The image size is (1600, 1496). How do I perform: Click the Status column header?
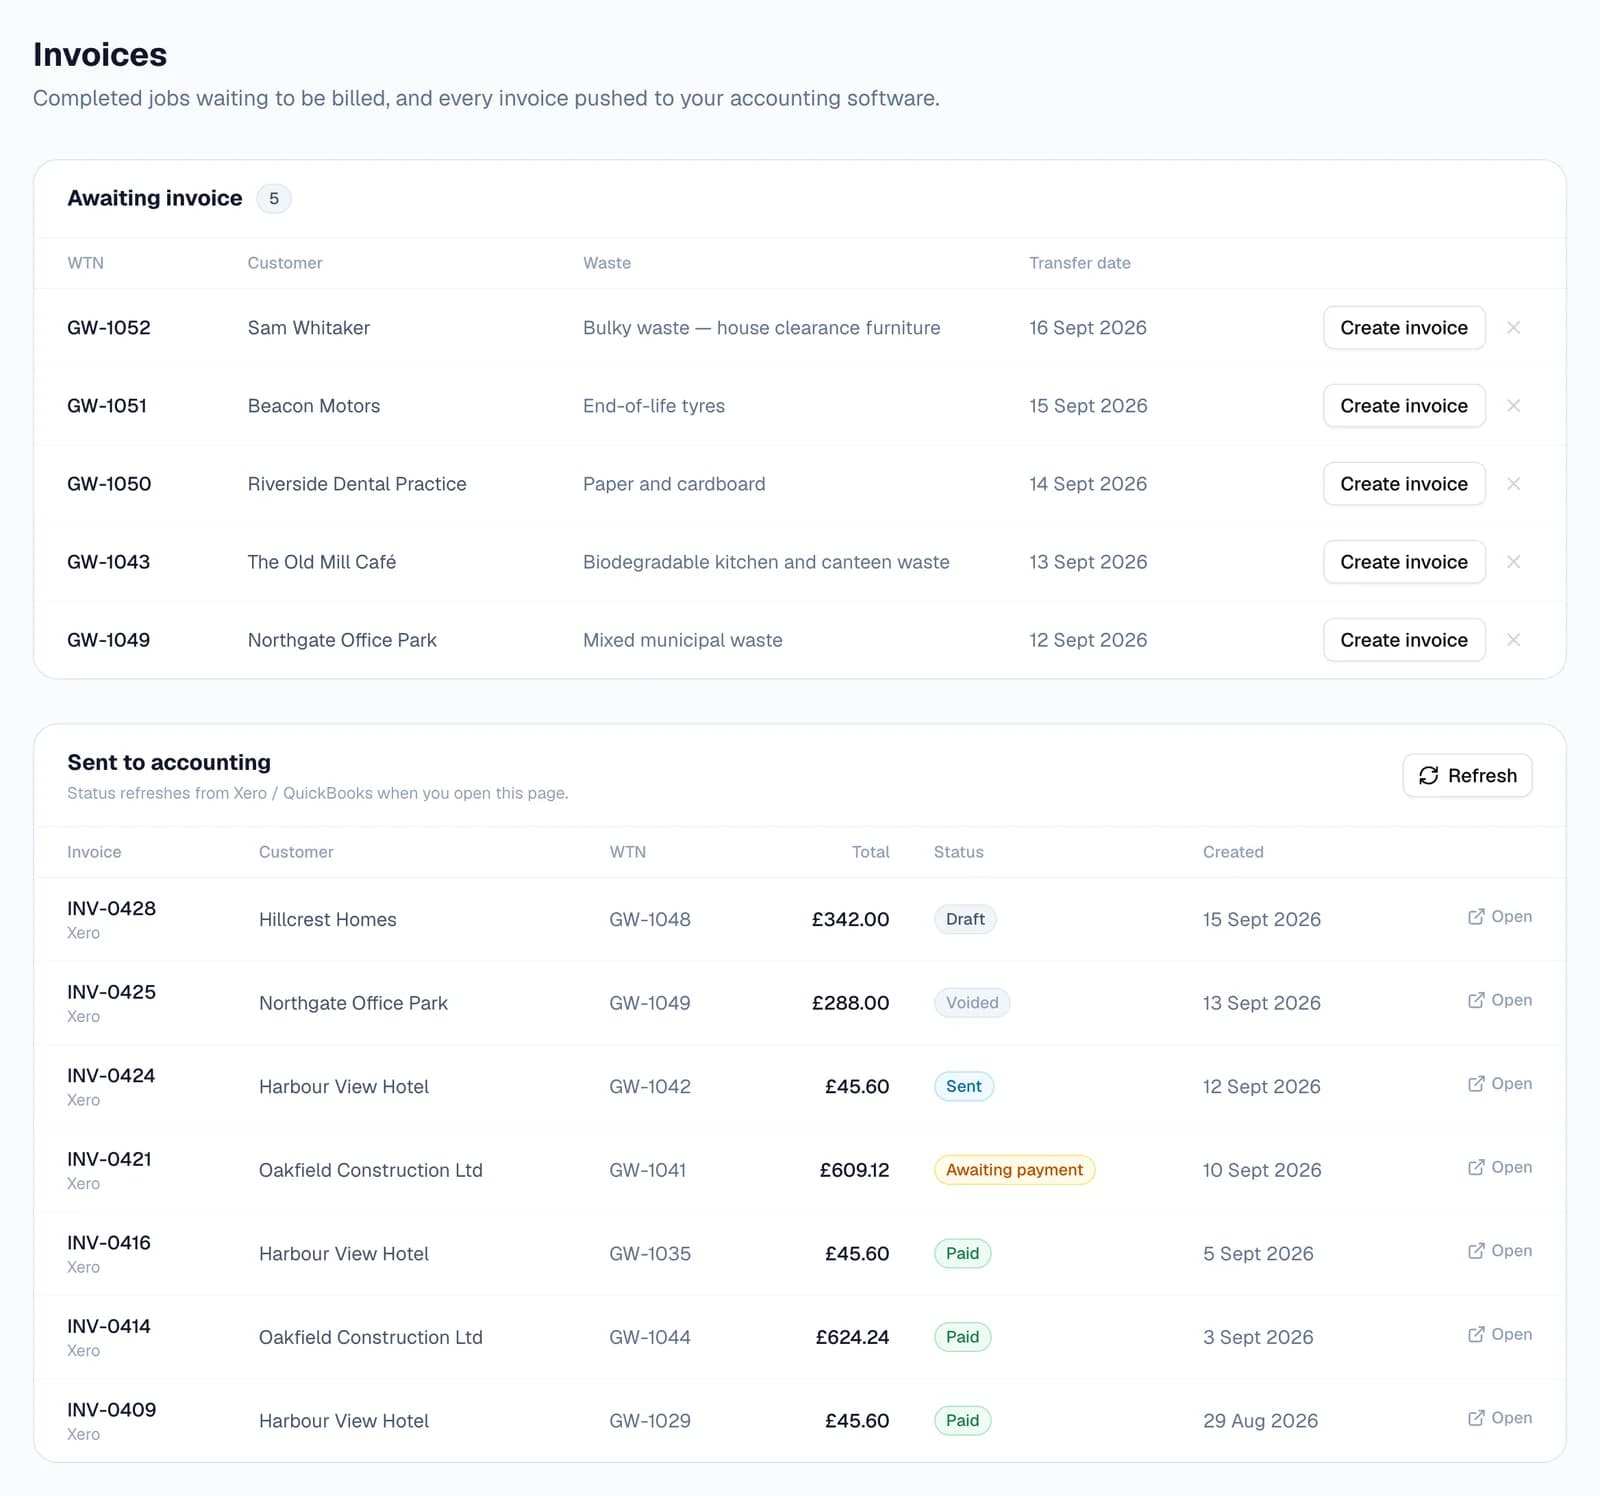(959, 852)
